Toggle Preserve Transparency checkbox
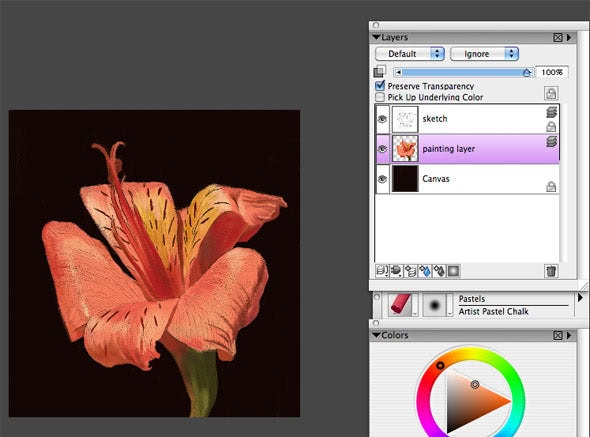Image resolution: width=590 pixels, height=437 pixels. pos(380,85)
